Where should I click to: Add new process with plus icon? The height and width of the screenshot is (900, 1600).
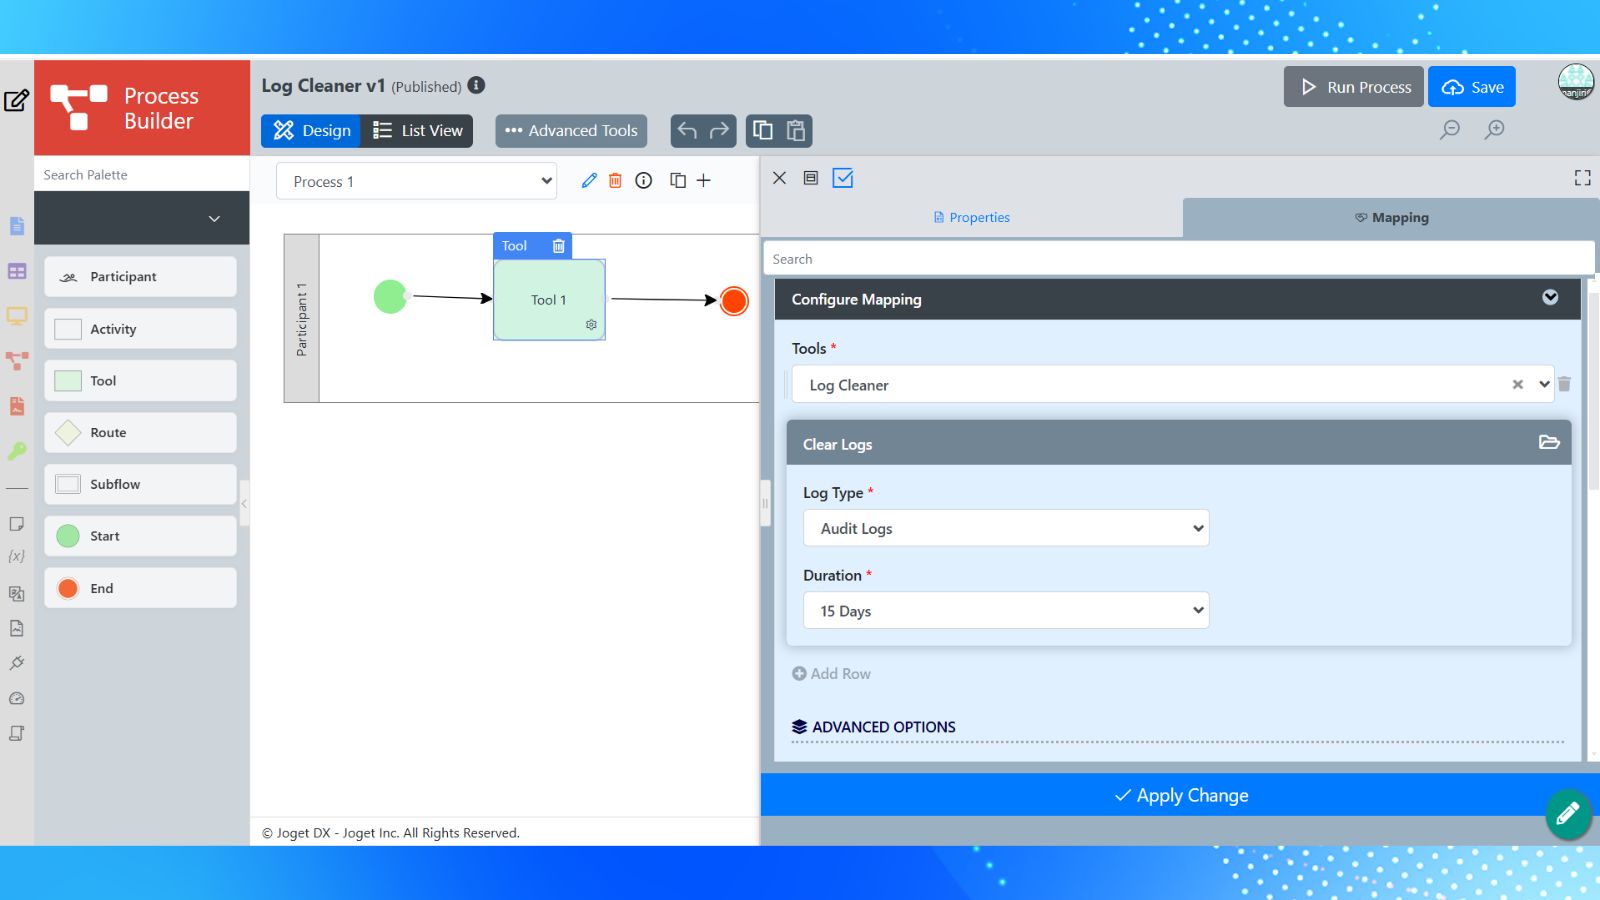click(x=704, y=181)
